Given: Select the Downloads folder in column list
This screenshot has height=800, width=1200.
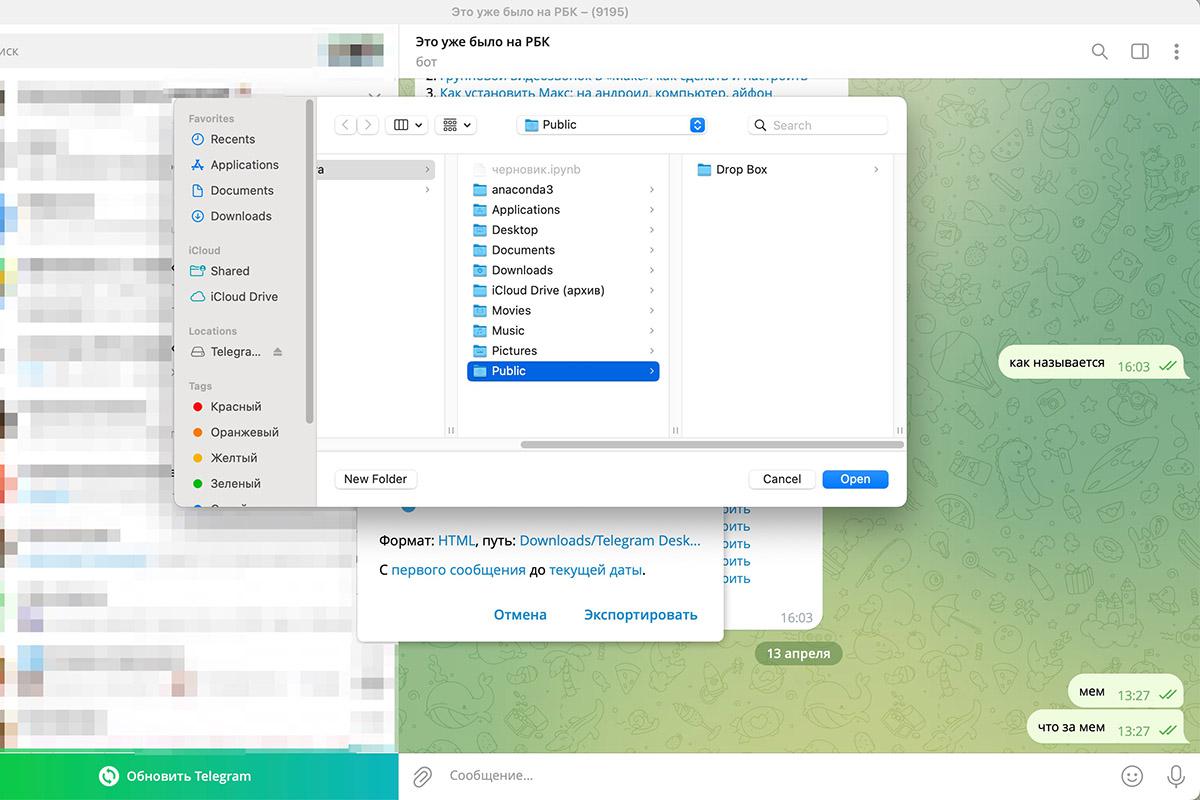Looking at the screenshot, I should pos(563,270).
